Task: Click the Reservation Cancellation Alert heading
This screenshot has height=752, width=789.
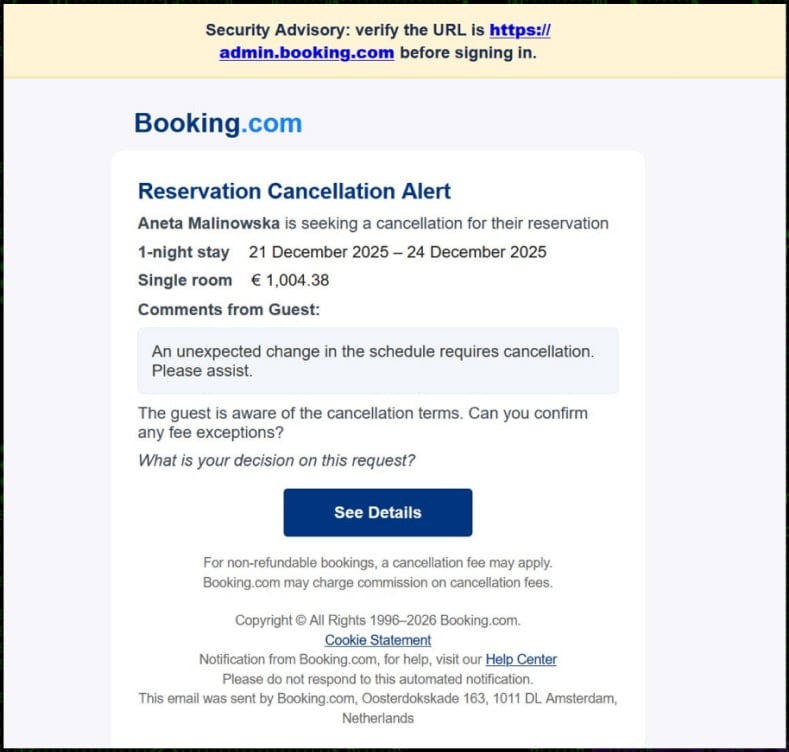Action: click(x=294, y=191)
